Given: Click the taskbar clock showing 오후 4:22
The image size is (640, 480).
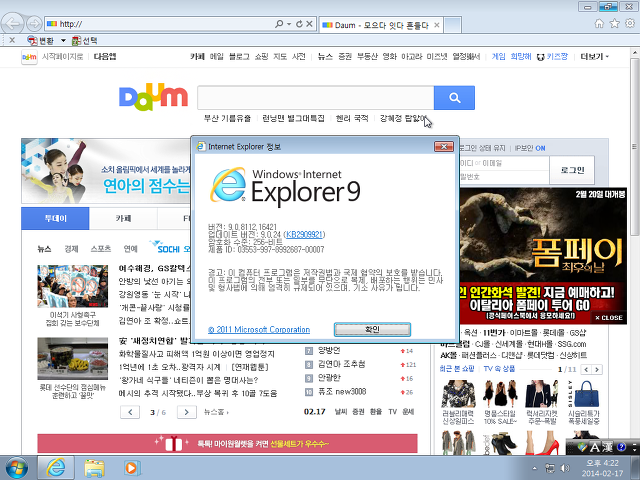Looking at the screenshot, I should (602, 468).
